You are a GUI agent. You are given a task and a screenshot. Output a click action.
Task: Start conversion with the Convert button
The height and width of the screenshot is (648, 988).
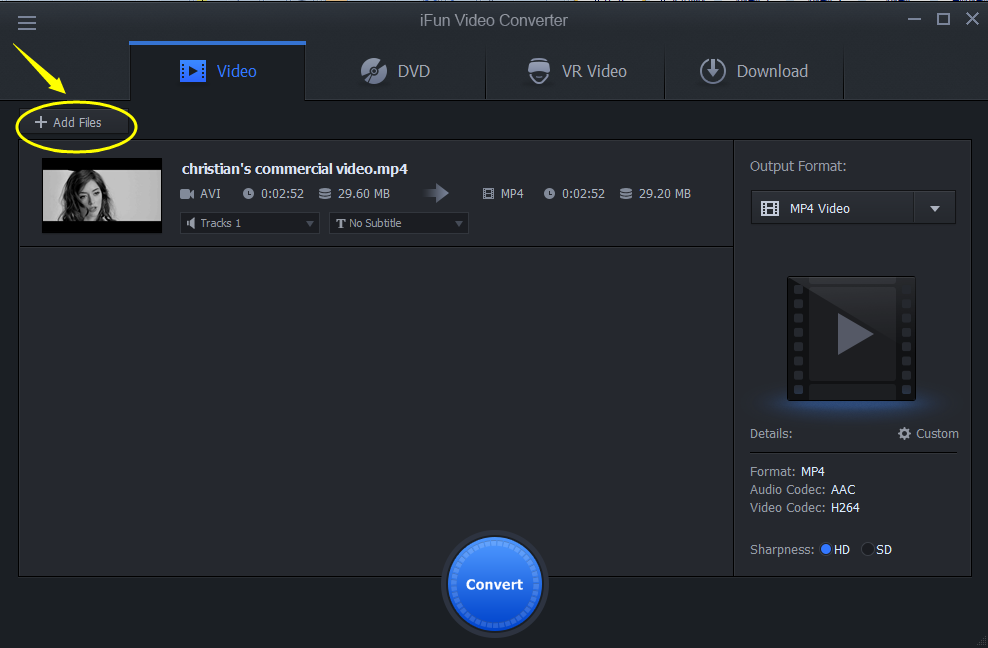(495, 584)
